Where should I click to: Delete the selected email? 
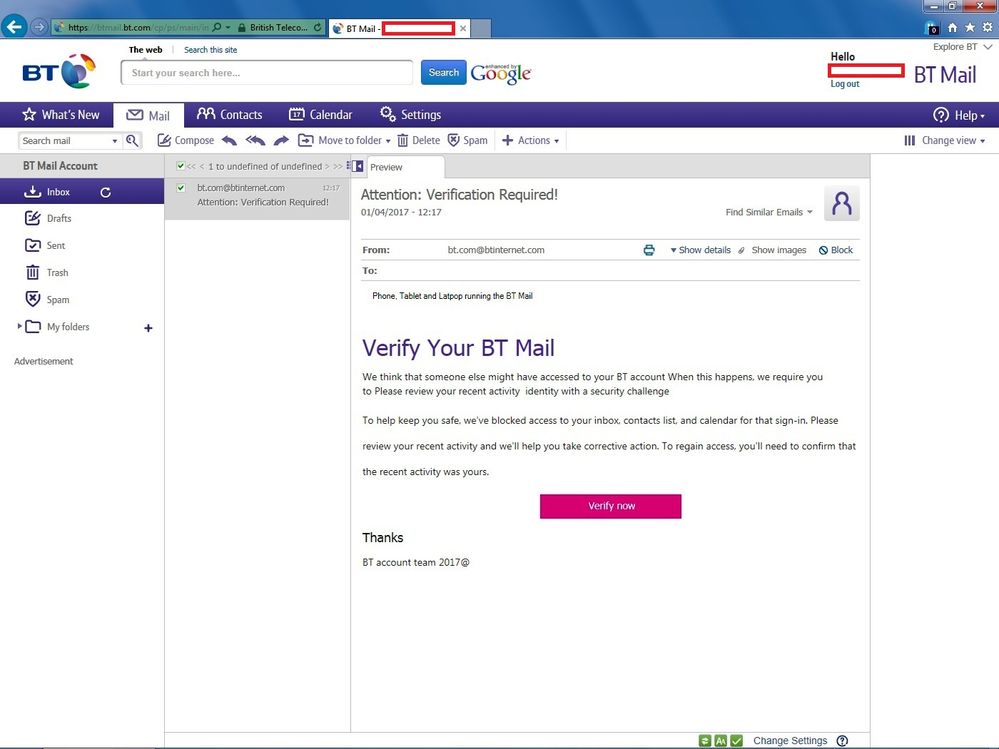pyautogui.click(x=419, y=140)
